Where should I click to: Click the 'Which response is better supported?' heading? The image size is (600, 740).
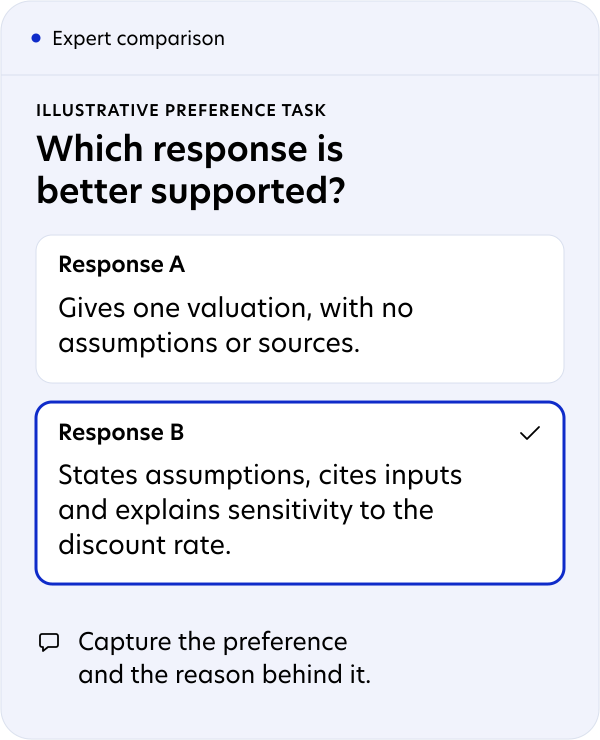pyautogui.click(x=191, y=169)
